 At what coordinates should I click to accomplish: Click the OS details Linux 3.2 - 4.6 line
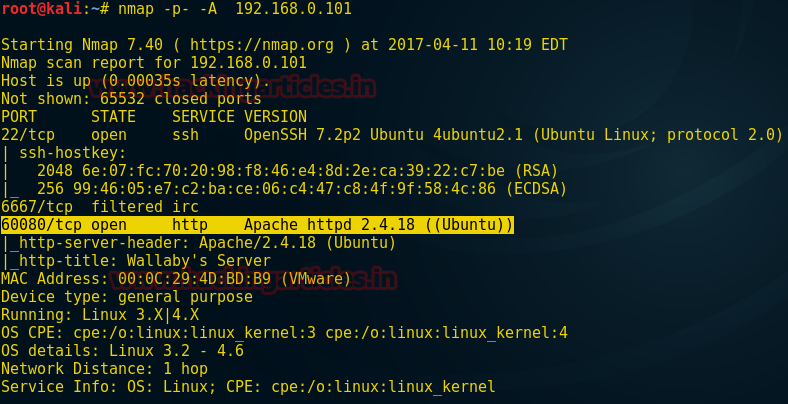click(122, 350)
